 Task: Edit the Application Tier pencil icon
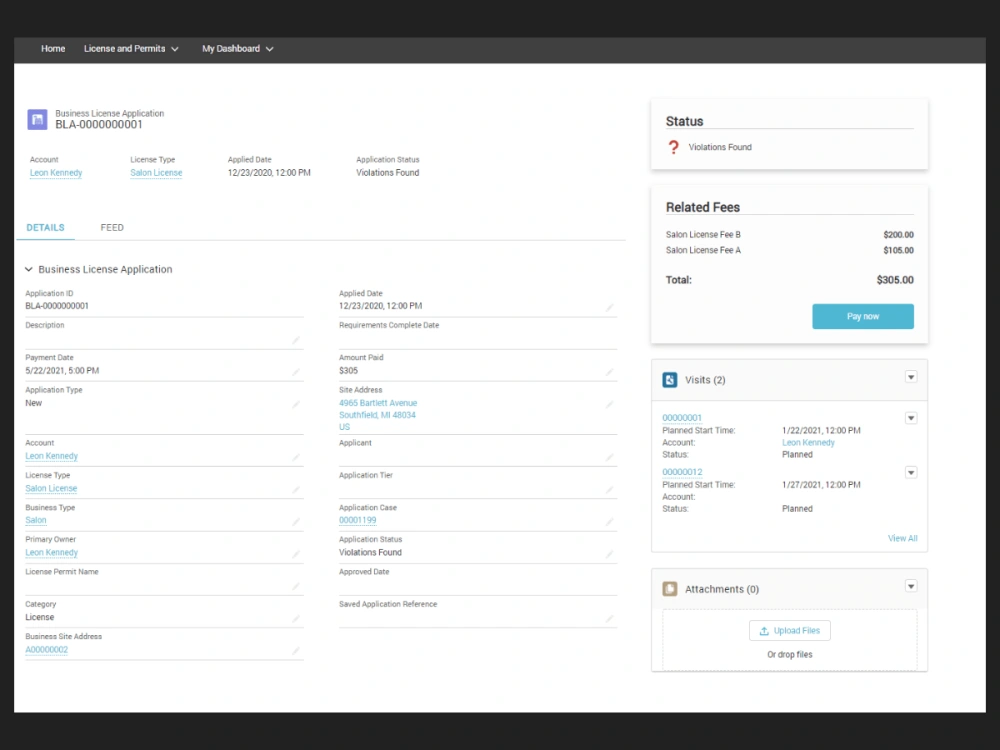click(609, 490)
